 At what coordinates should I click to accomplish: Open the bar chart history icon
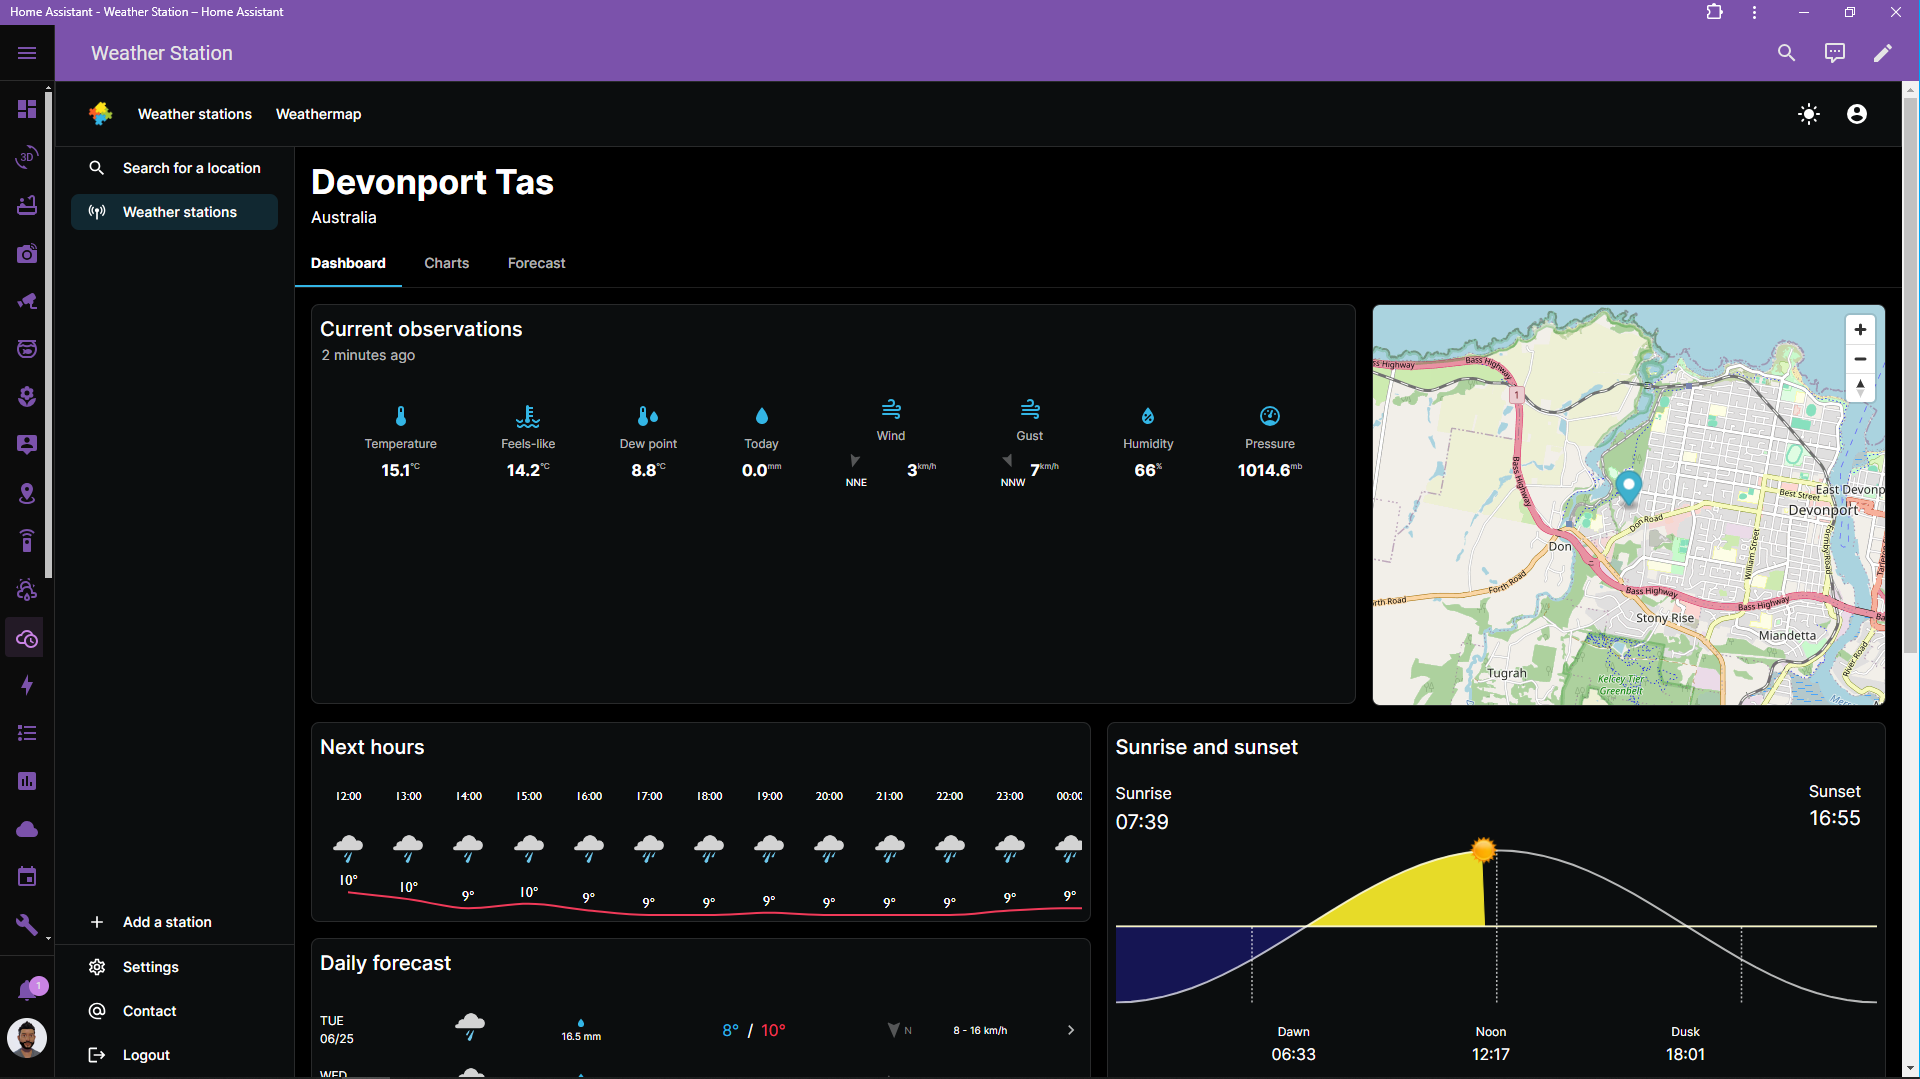[27, 781]
